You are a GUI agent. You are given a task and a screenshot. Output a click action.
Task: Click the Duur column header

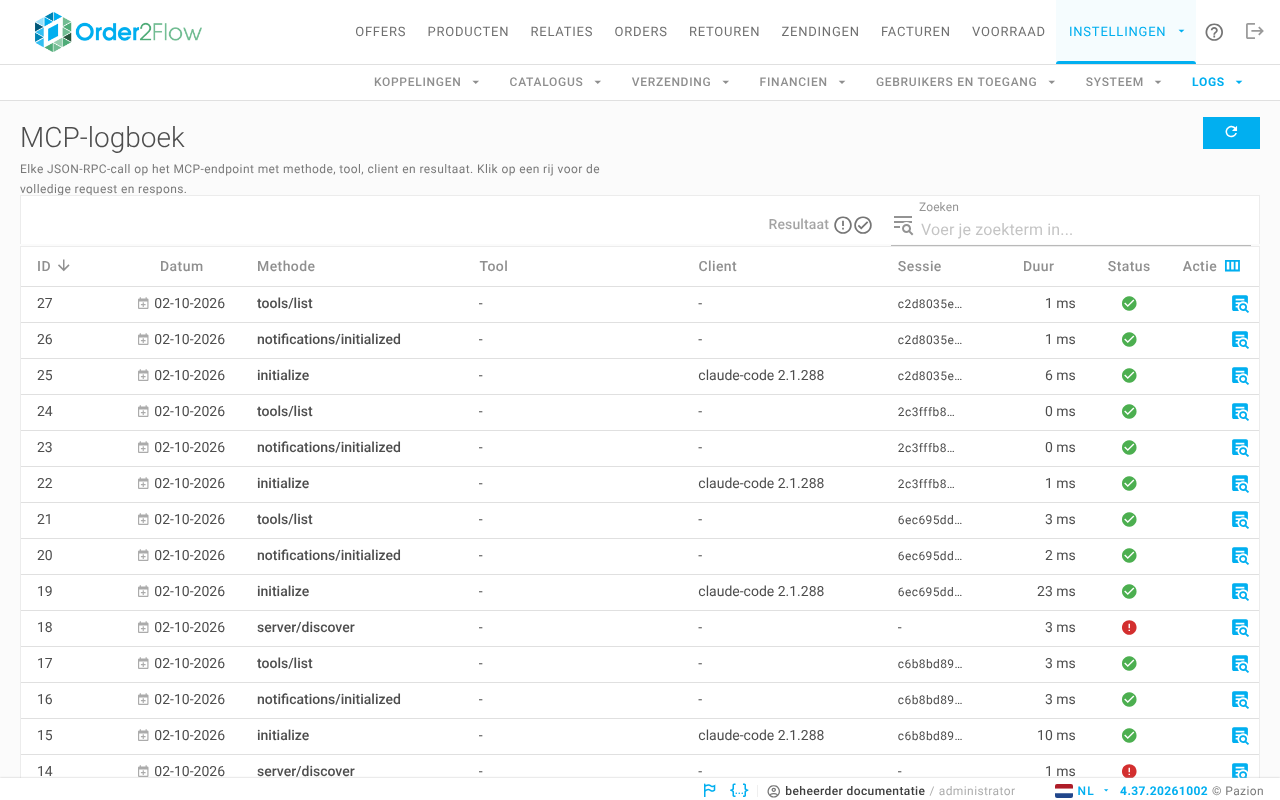pos(1038,266)
